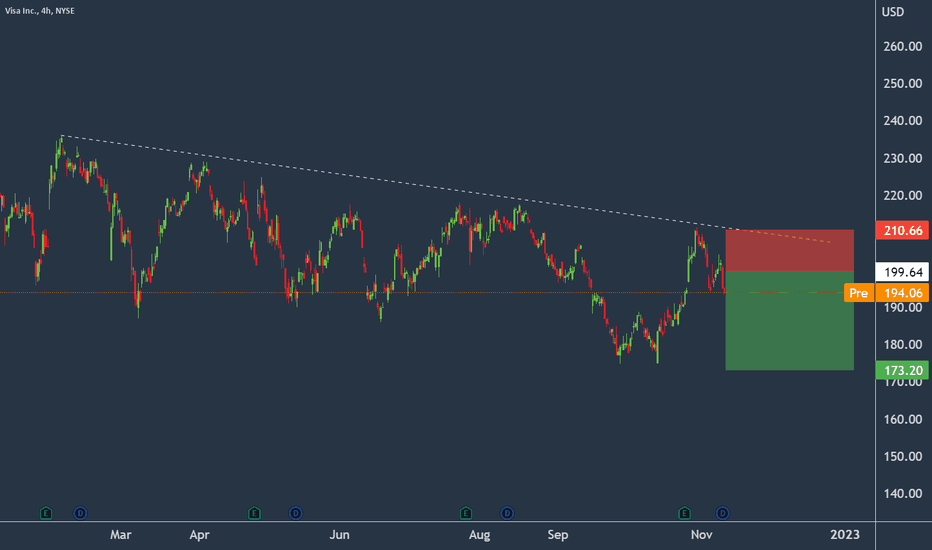Open the dividend D marker between Apr and Jun
Viewport: 932px width, 550px height.
pos(295,513)
